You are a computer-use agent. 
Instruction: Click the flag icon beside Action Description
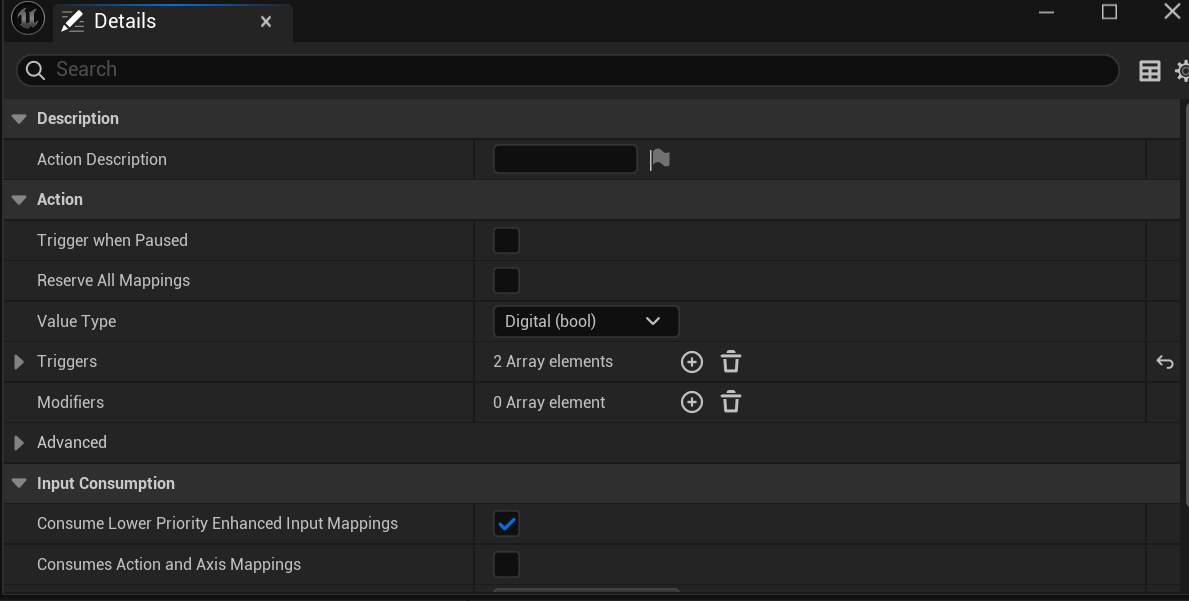coord(660,159)
